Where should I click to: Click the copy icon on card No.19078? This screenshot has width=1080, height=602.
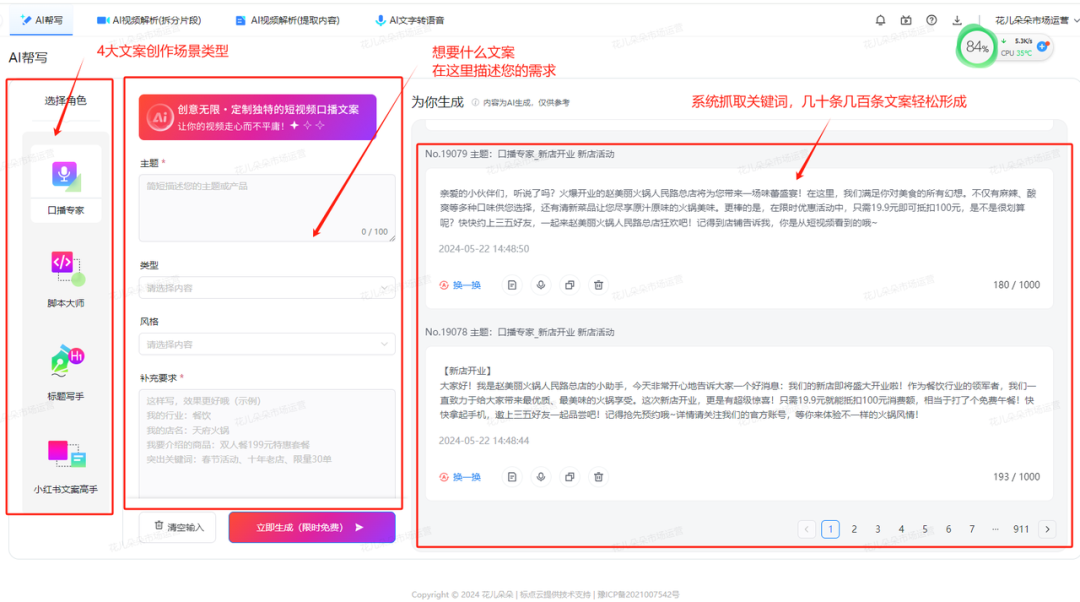coord(570,477)
